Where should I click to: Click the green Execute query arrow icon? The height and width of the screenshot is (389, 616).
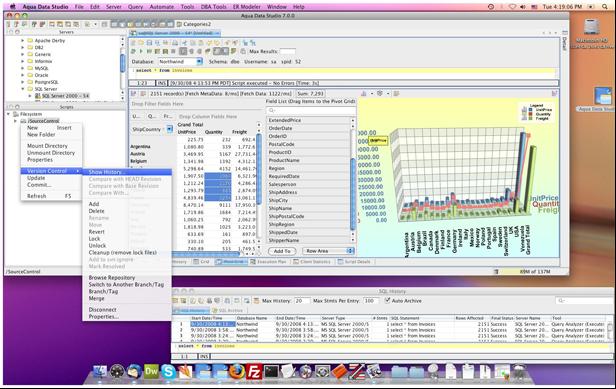pyautogui.click(x=141, y=51)
